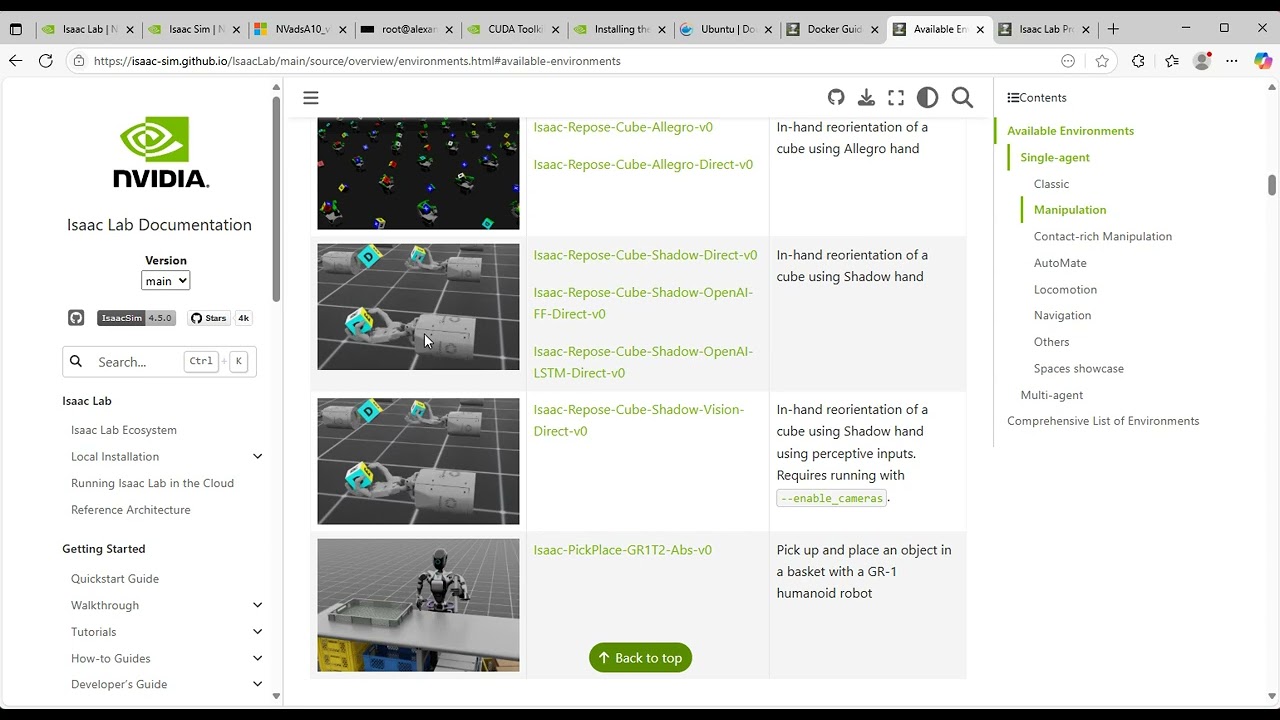This screenshot has height=720, width=1280.
Task: Open Isaac-Repose-Cube-Shadow-OpenAI-FF-Direct-v0 link
Action: (643, 303)
